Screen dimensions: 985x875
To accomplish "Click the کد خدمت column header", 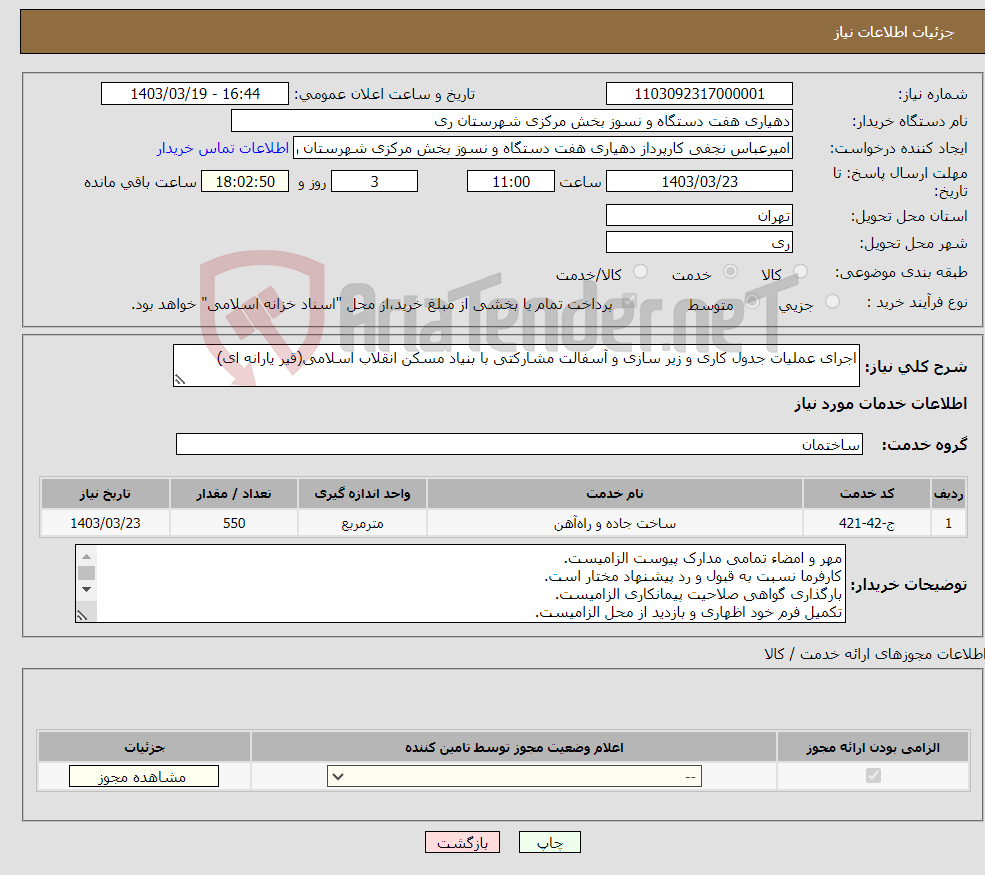I will point(866,494).
